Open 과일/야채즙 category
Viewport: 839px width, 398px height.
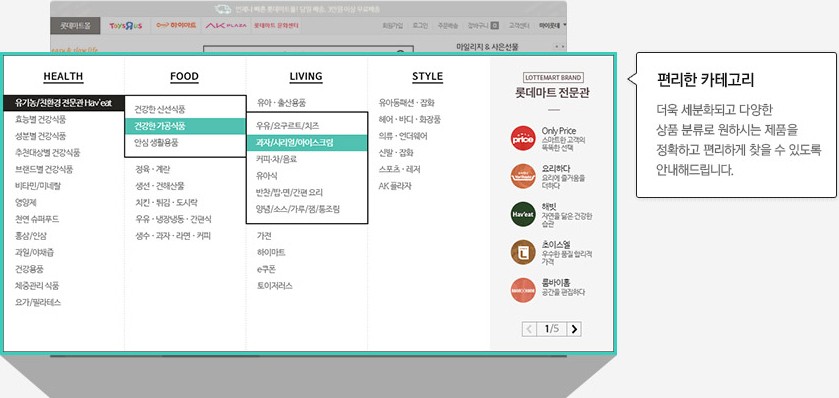[x=34, y=252]
